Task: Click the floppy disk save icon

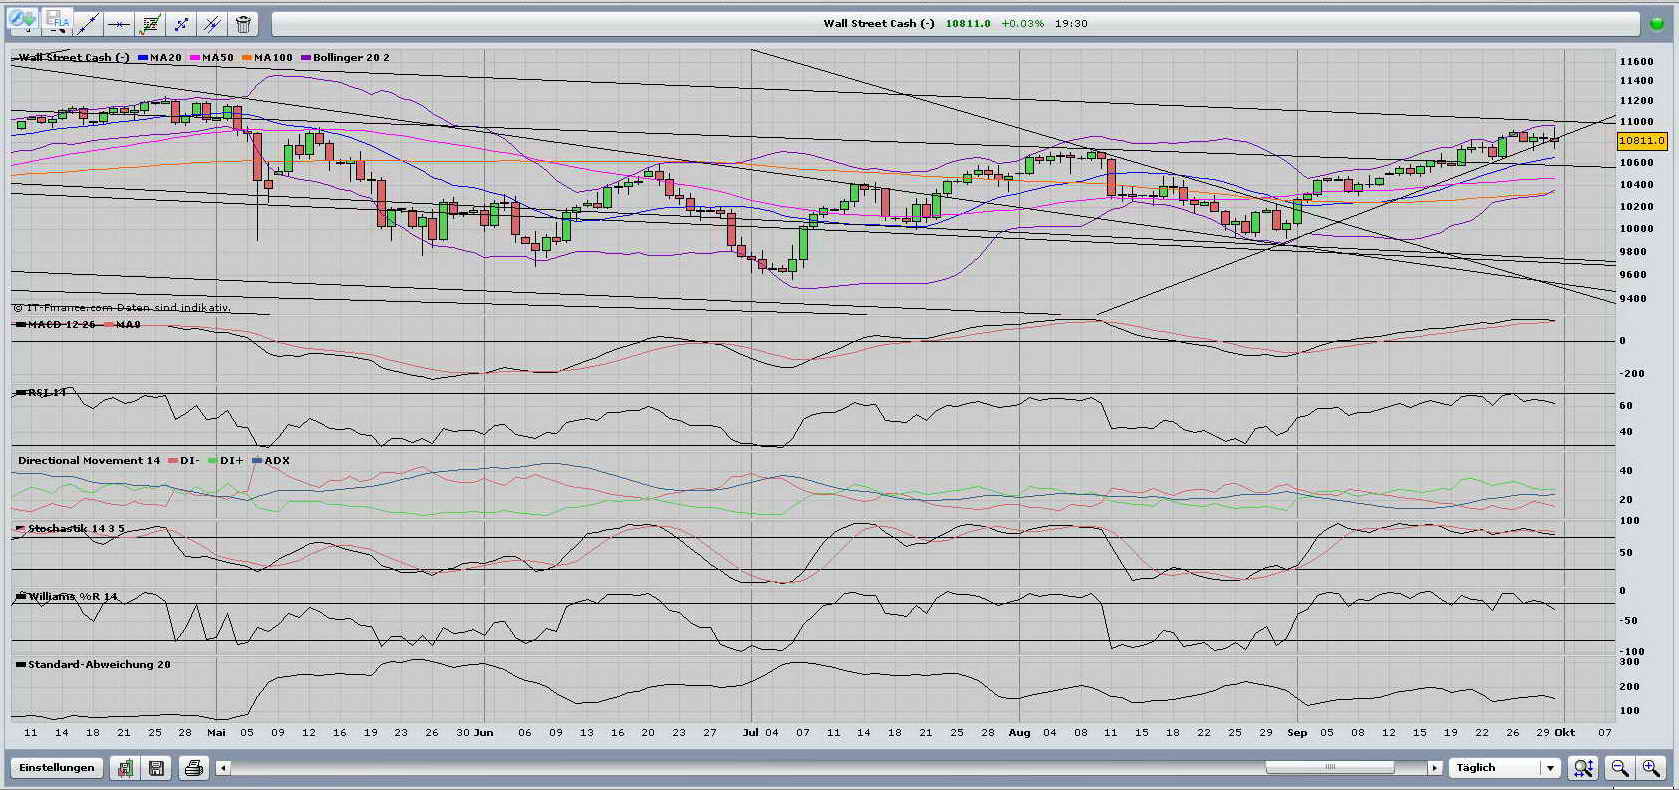Action: [x=156, y=768]
